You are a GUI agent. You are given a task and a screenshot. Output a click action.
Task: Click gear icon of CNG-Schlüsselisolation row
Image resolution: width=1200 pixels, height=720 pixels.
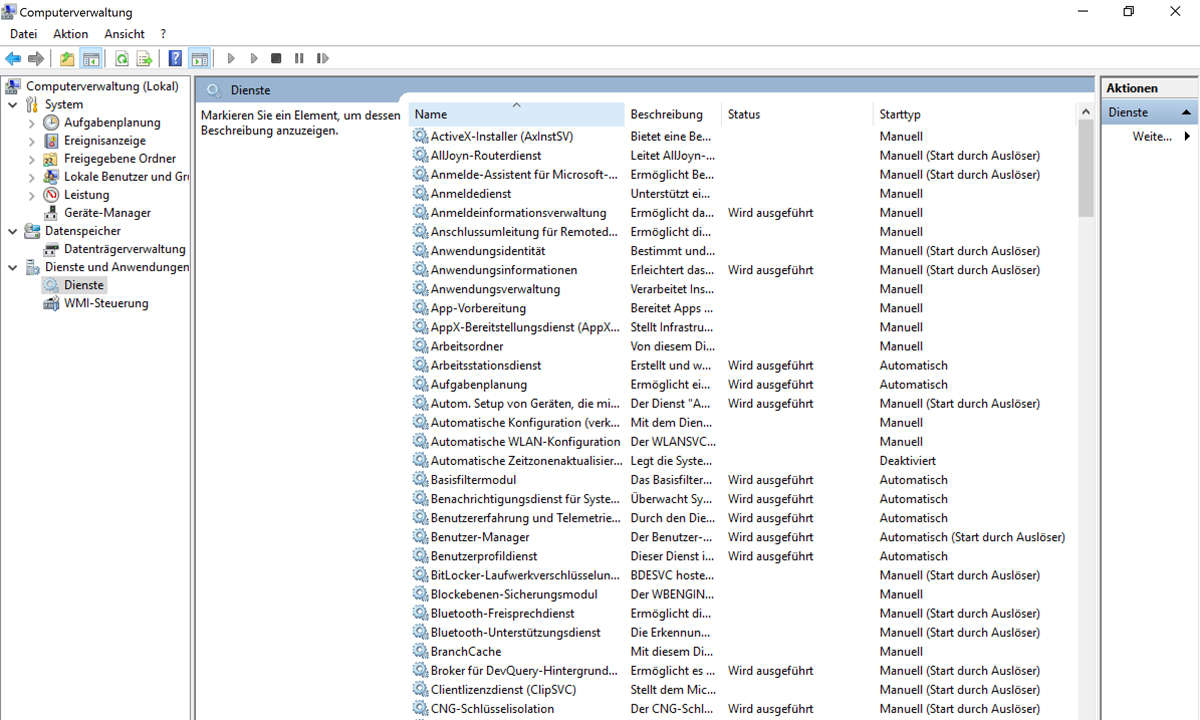point(420,709)
